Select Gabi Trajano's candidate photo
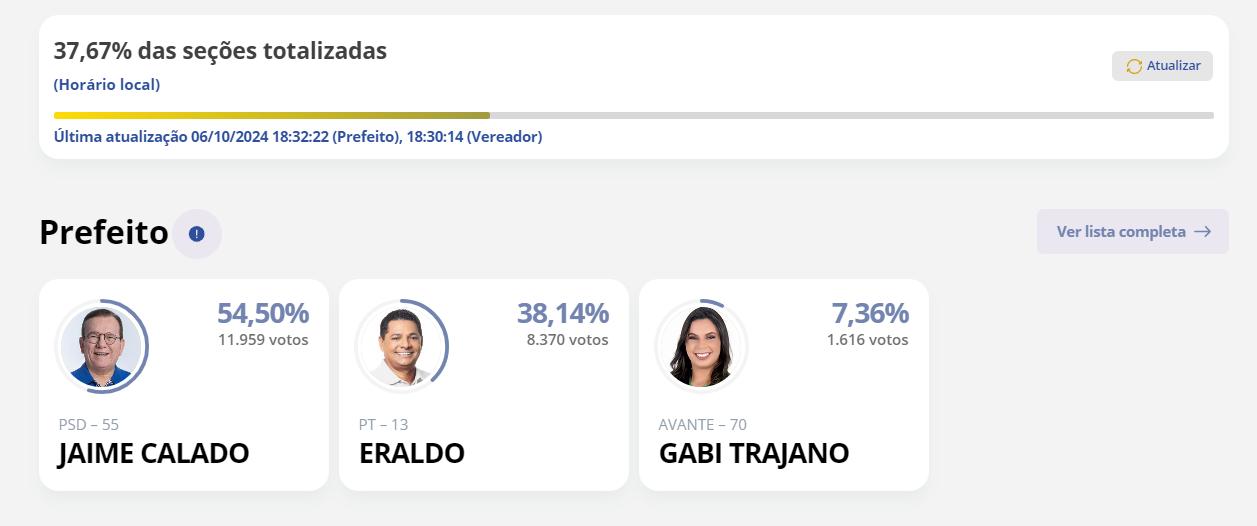 (701, 346)
